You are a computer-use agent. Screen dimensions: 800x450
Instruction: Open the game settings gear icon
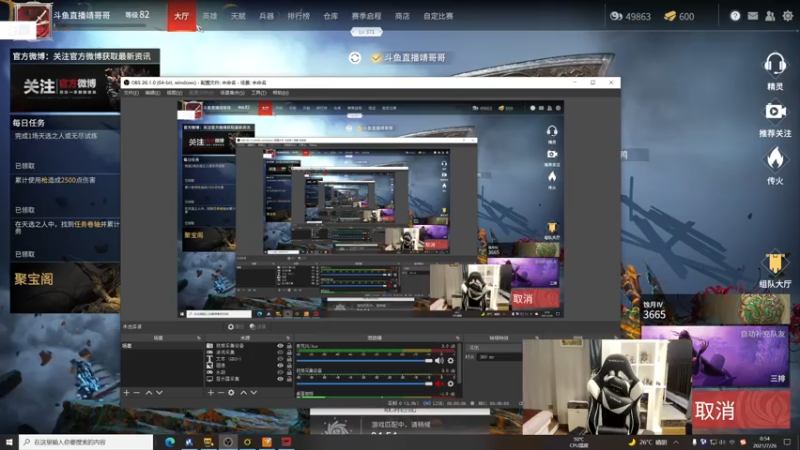[788, 16]
